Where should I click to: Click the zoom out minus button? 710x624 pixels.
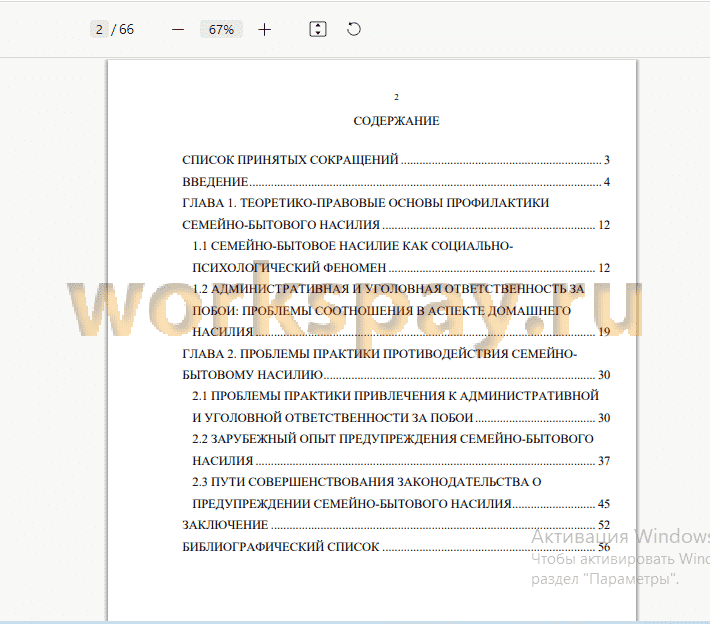tap(178, 30)
